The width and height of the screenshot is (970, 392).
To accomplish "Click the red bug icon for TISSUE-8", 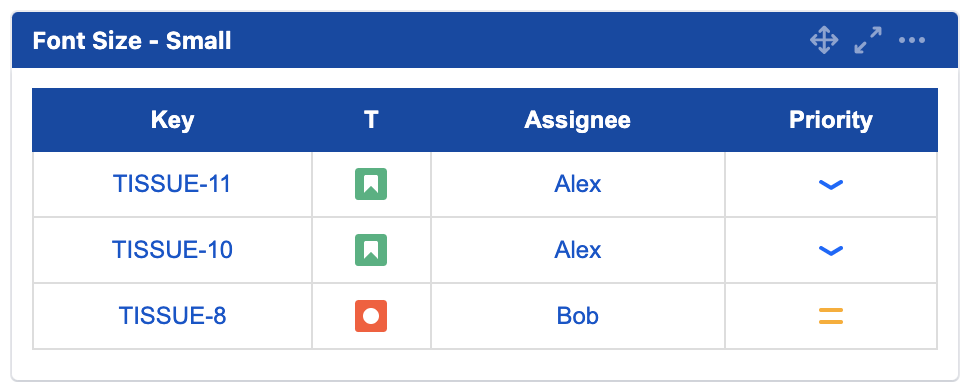I will [371, 317].
